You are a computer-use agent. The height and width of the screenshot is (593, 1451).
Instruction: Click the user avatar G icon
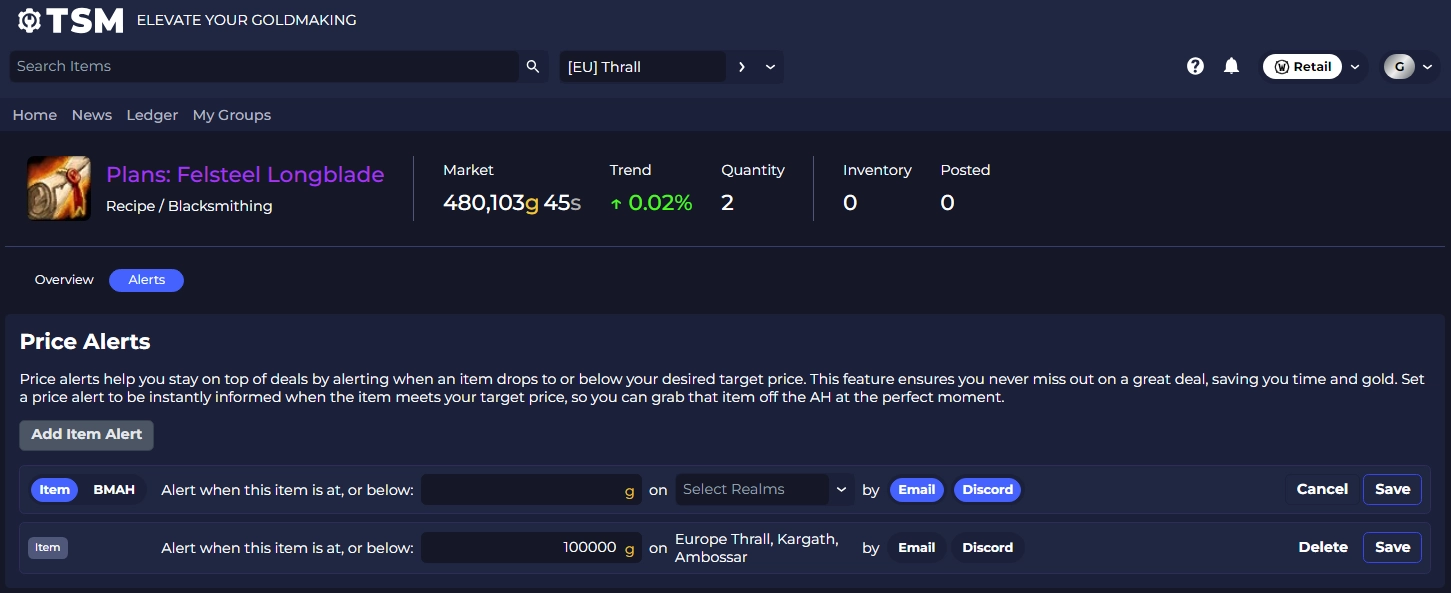(1399, 67)
